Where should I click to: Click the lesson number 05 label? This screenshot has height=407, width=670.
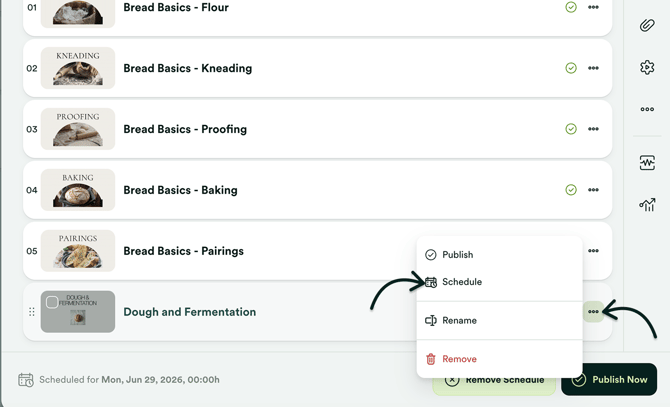(x=32, y=251)
